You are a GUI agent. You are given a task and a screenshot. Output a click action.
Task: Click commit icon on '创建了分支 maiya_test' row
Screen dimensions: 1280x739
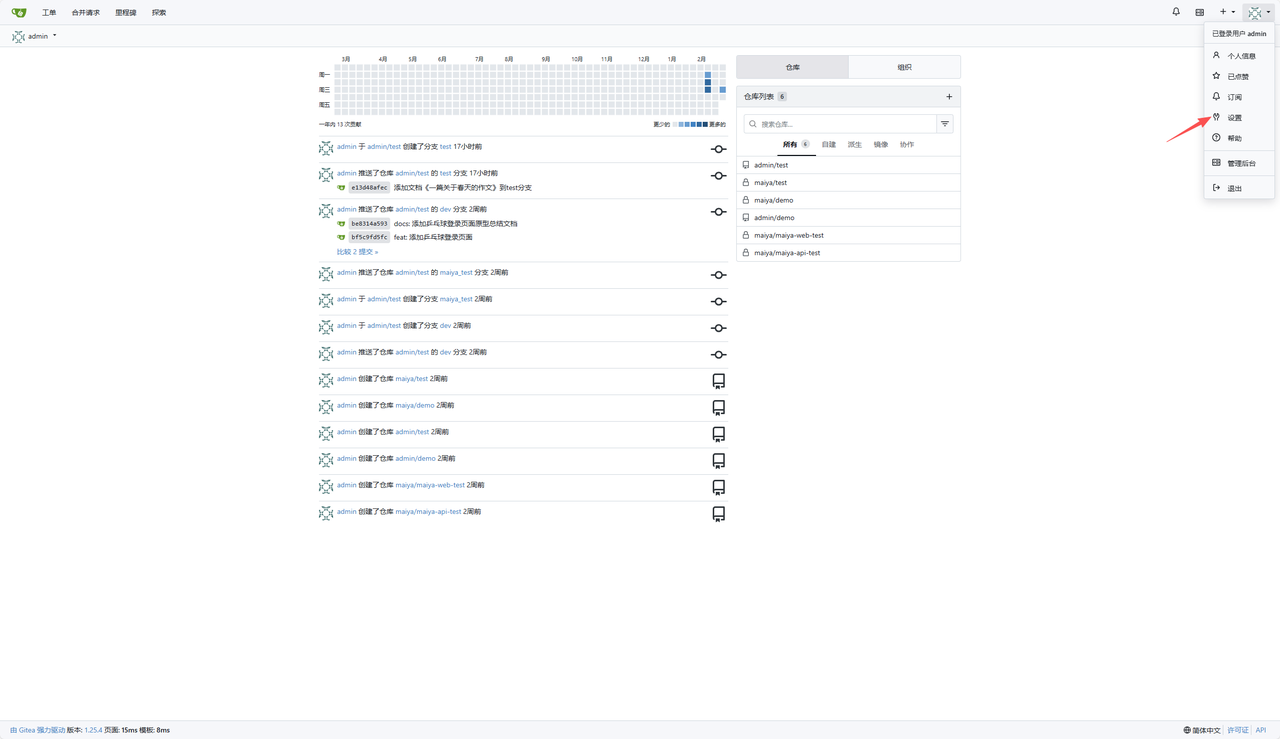(x=718, y=302)
